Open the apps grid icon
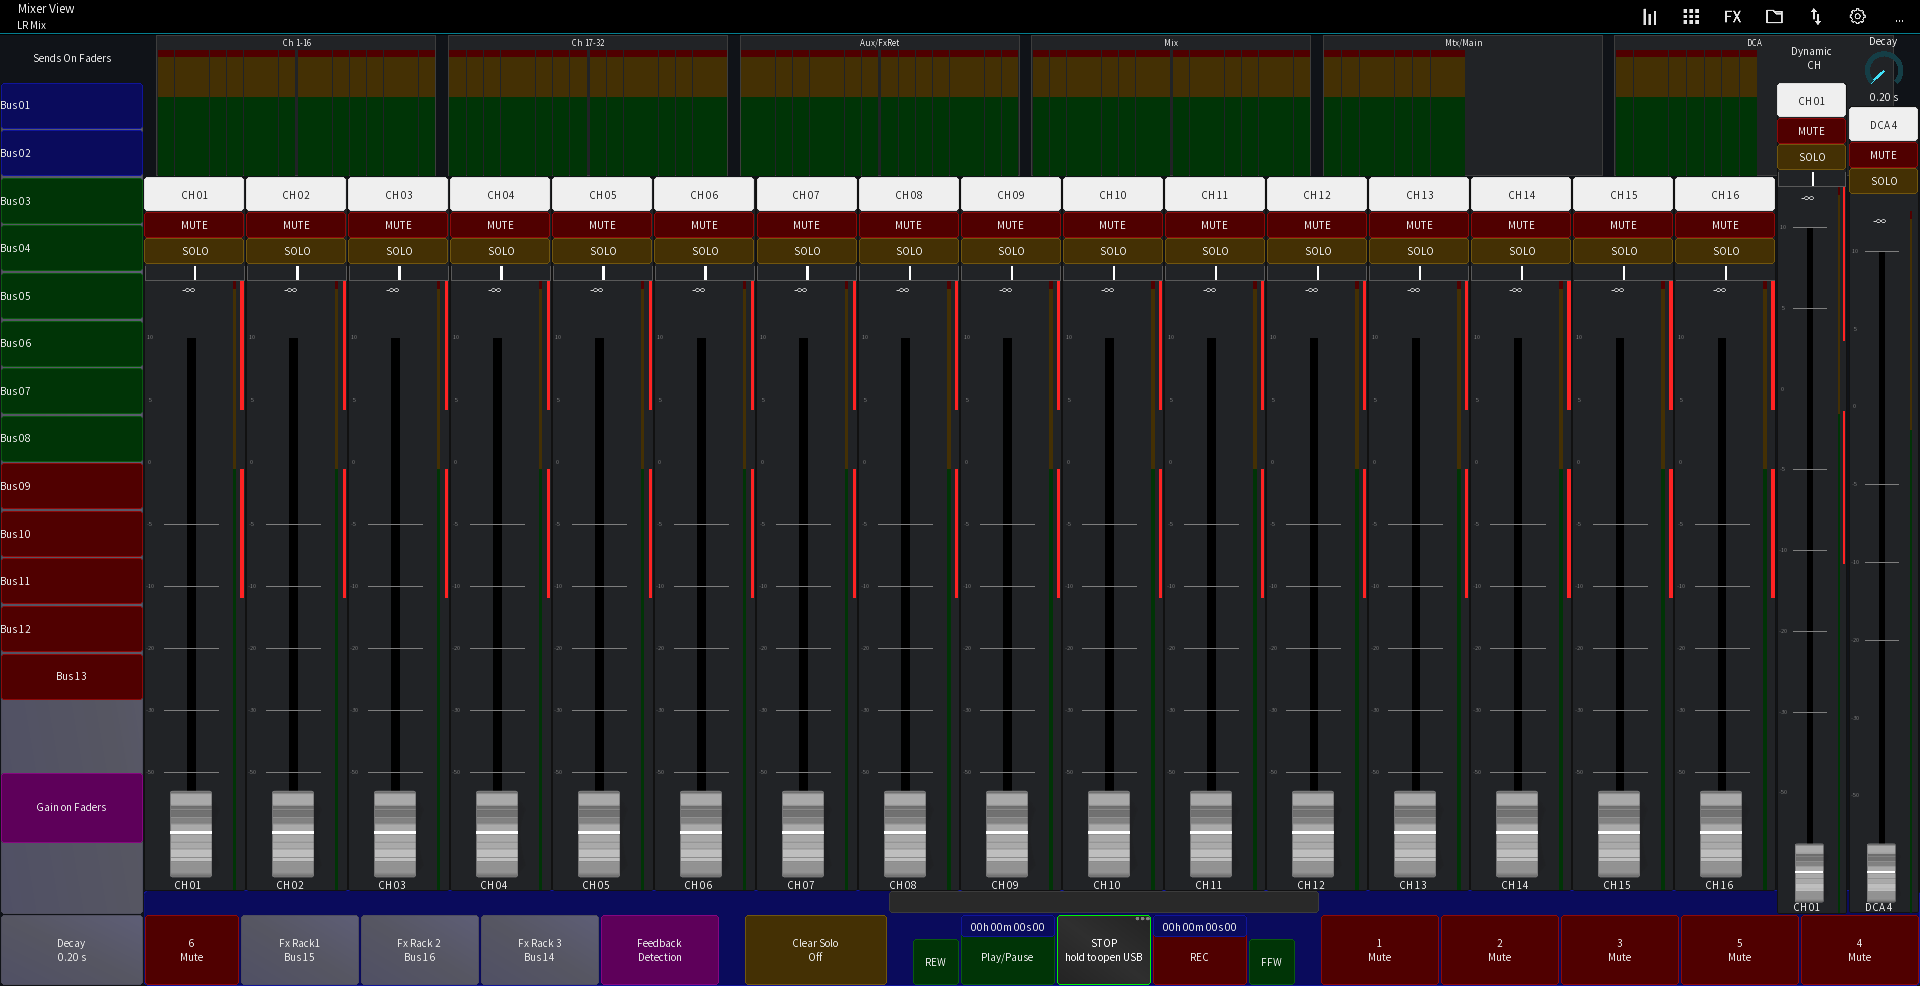This screenshot has height=986, width=1920. pos(1691,16)
